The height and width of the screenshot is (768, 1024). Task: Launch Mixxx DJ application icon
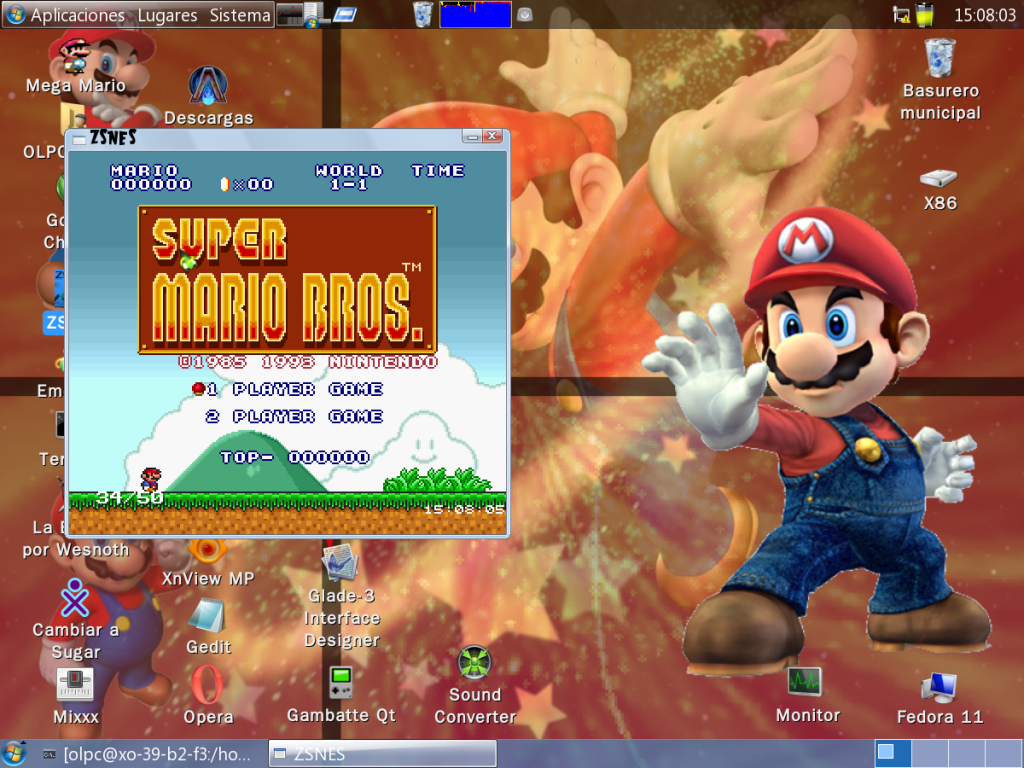coord(75,697)
